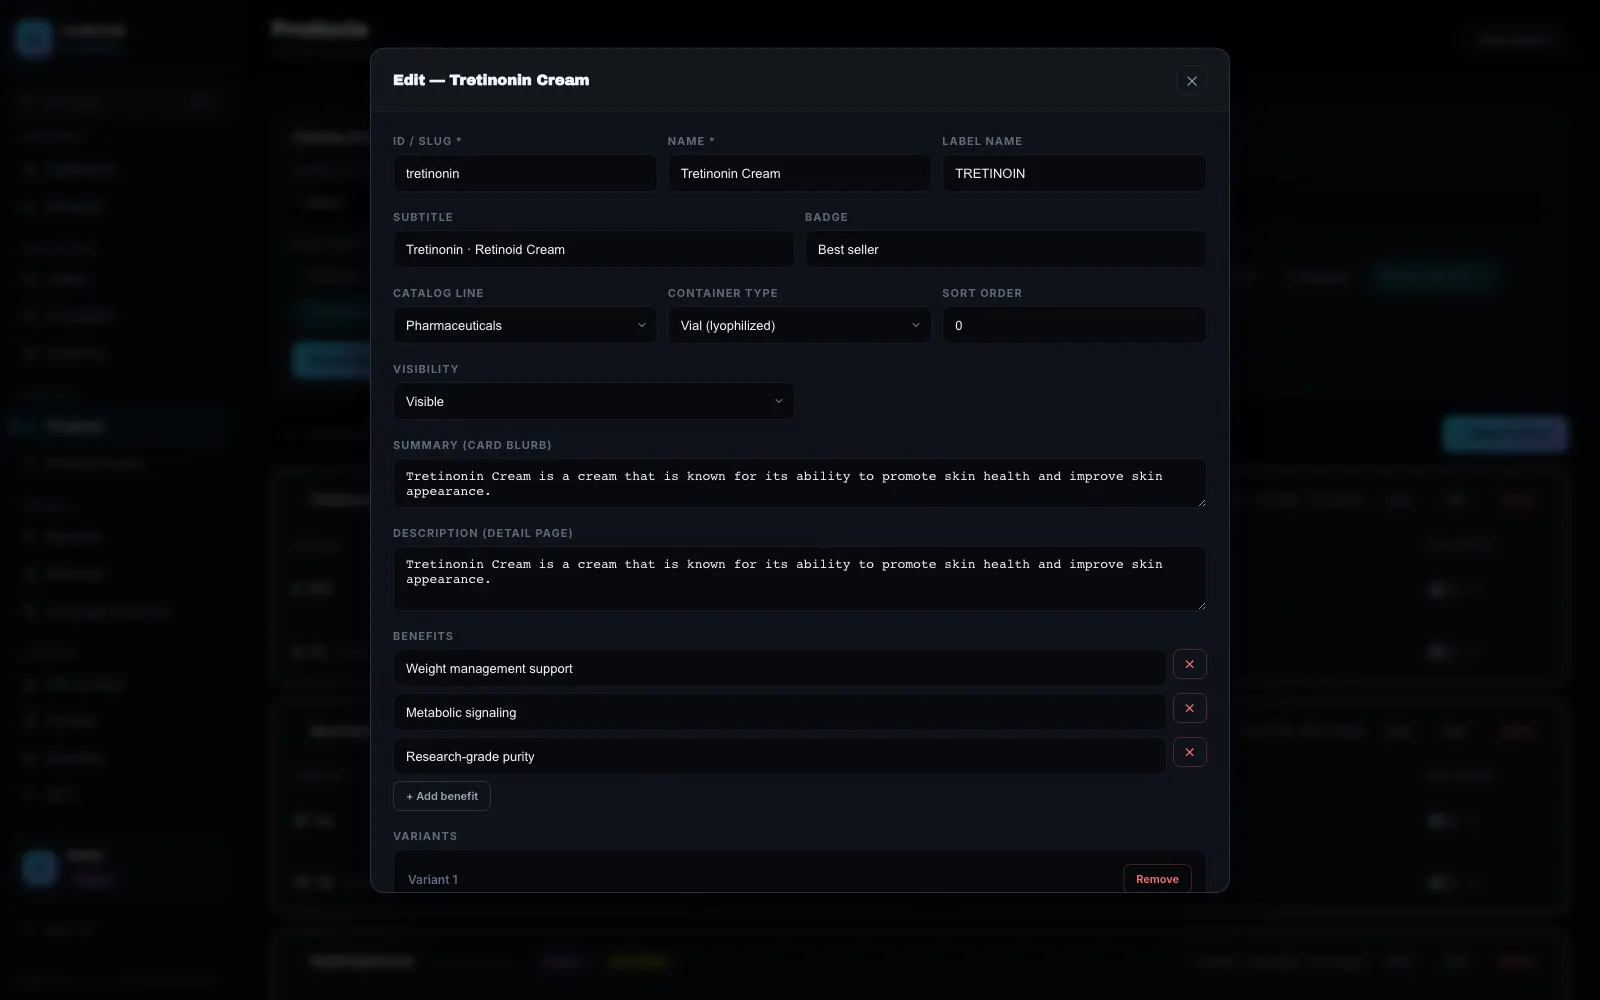The height and width of the screenshot is (1000, 1600).
Task: Edit the Badge field
Action: [1005, 249]
